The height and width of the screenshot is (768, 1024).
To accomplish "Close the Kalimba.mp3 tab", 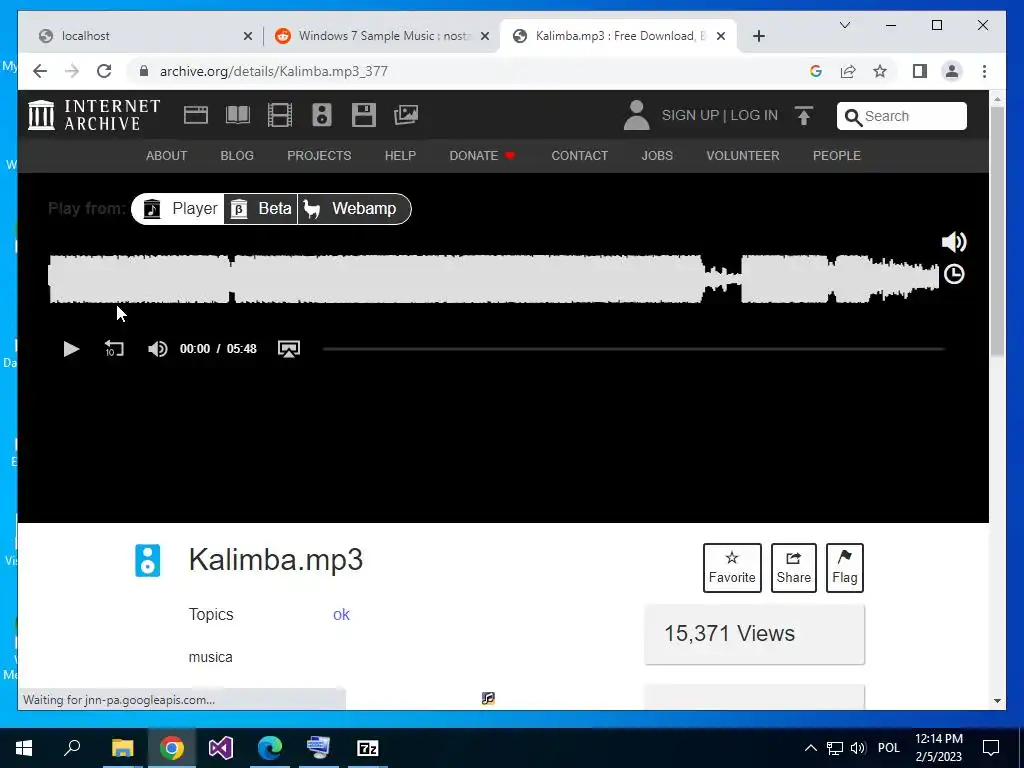I will click(x=720, y=36).
